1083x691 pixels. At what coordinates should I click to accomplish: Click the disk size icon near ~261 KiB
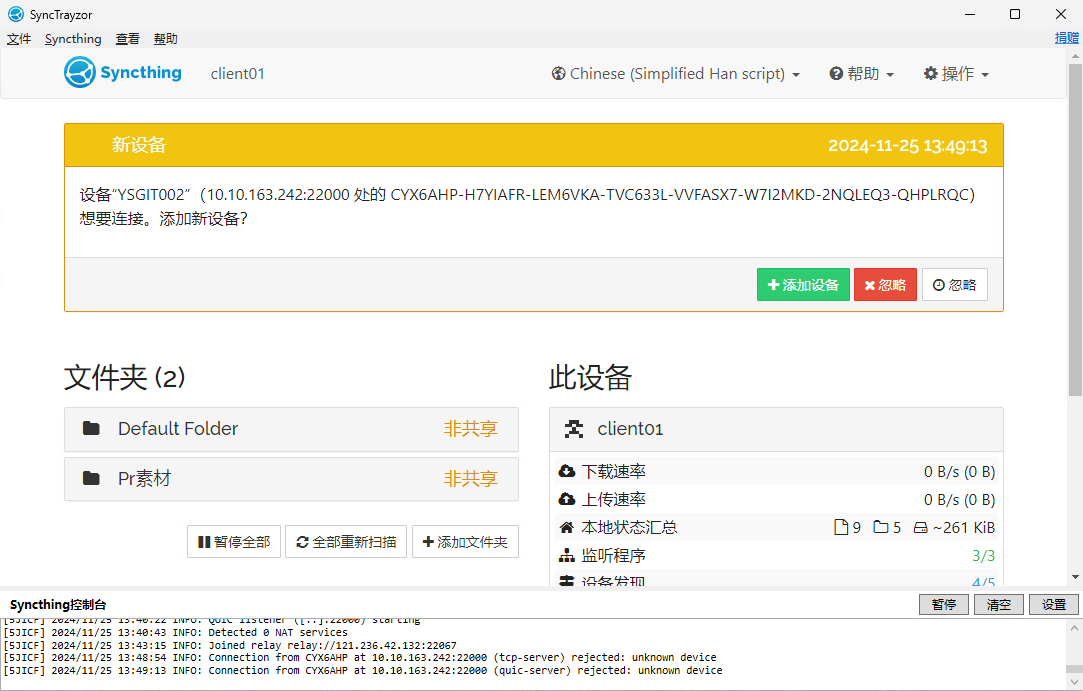coord(921,528)
